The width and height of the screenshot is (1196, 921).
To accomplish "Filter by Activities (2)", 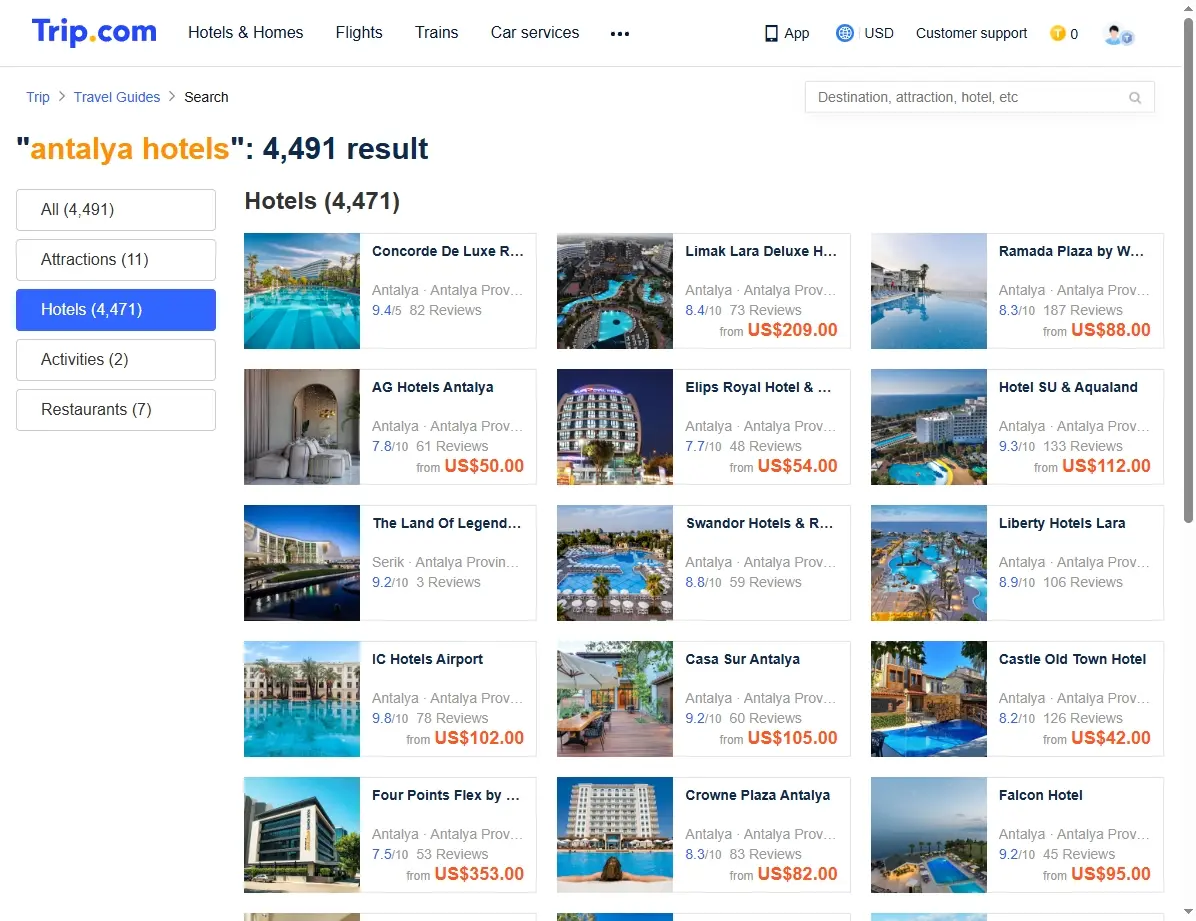I will [x=116, y=359].
